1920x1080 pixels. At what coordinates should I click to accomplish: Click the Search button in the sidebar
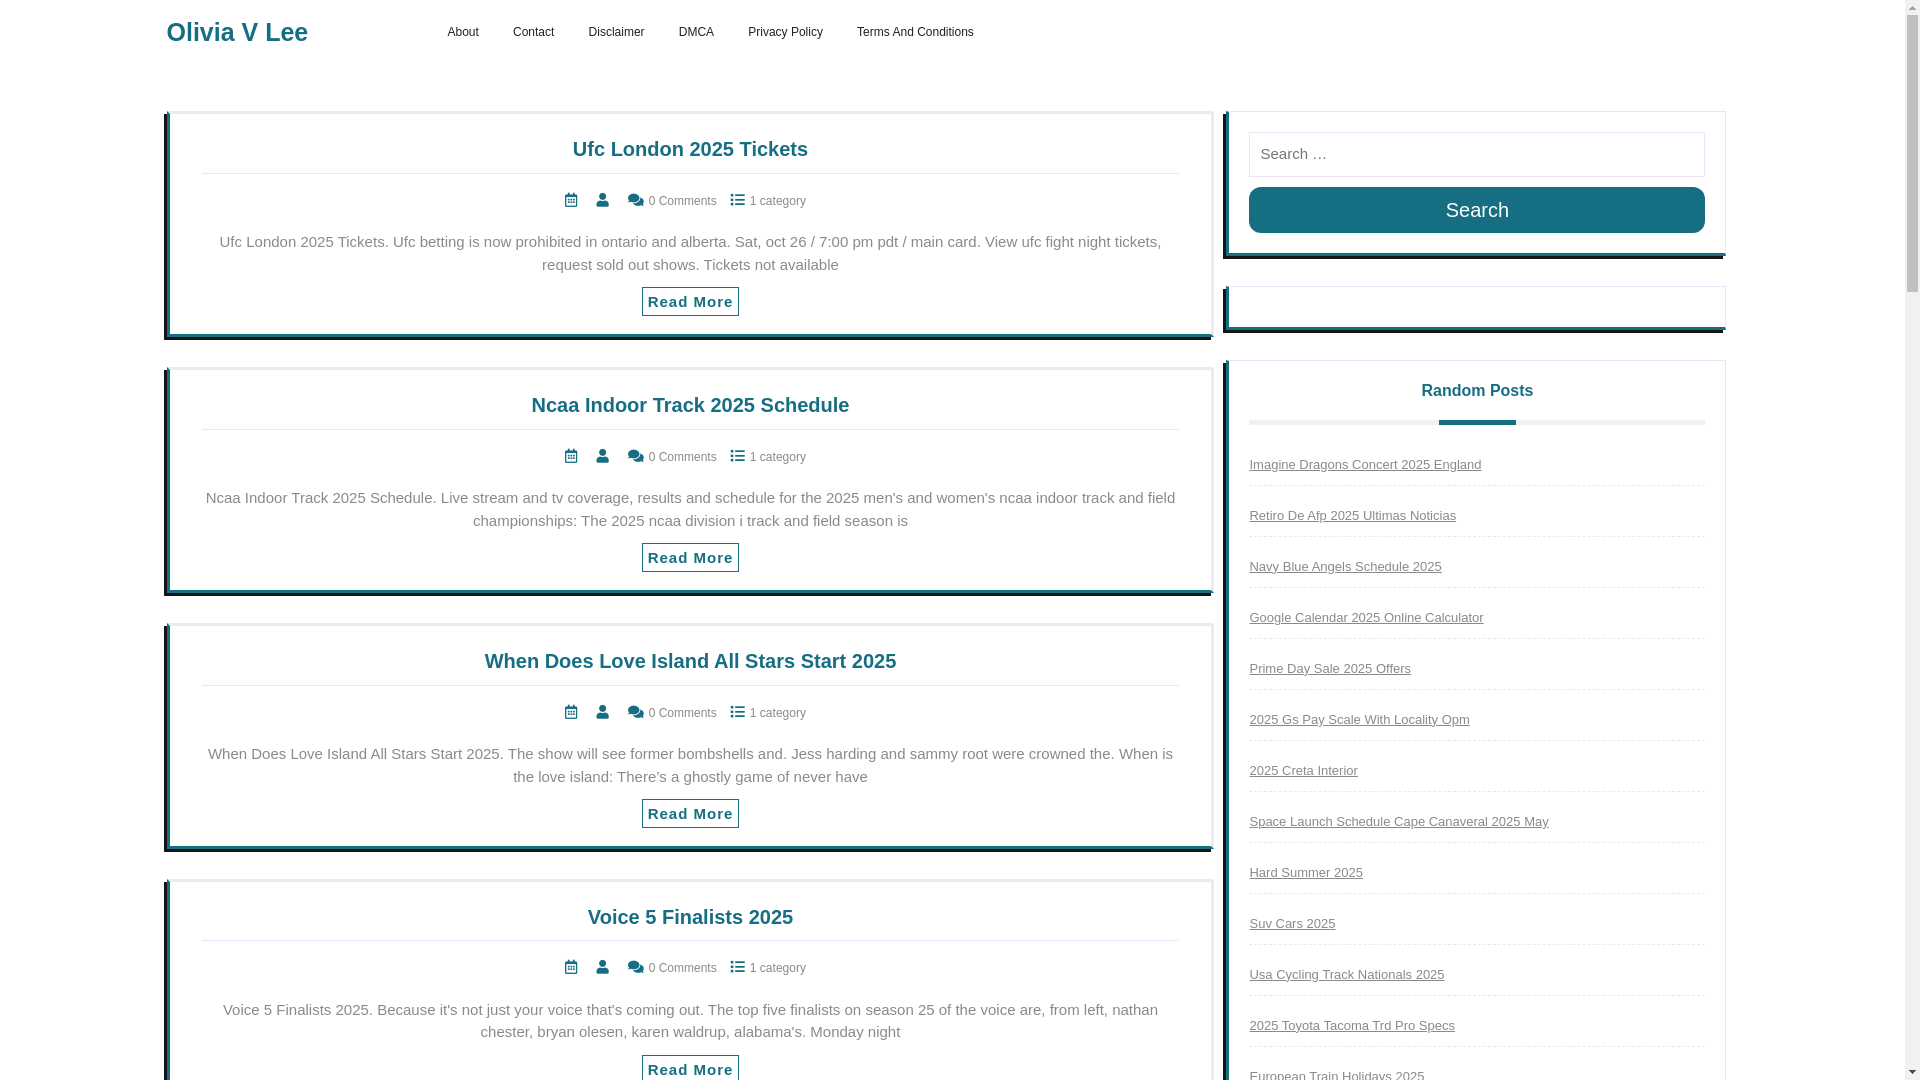[1476, 210]
